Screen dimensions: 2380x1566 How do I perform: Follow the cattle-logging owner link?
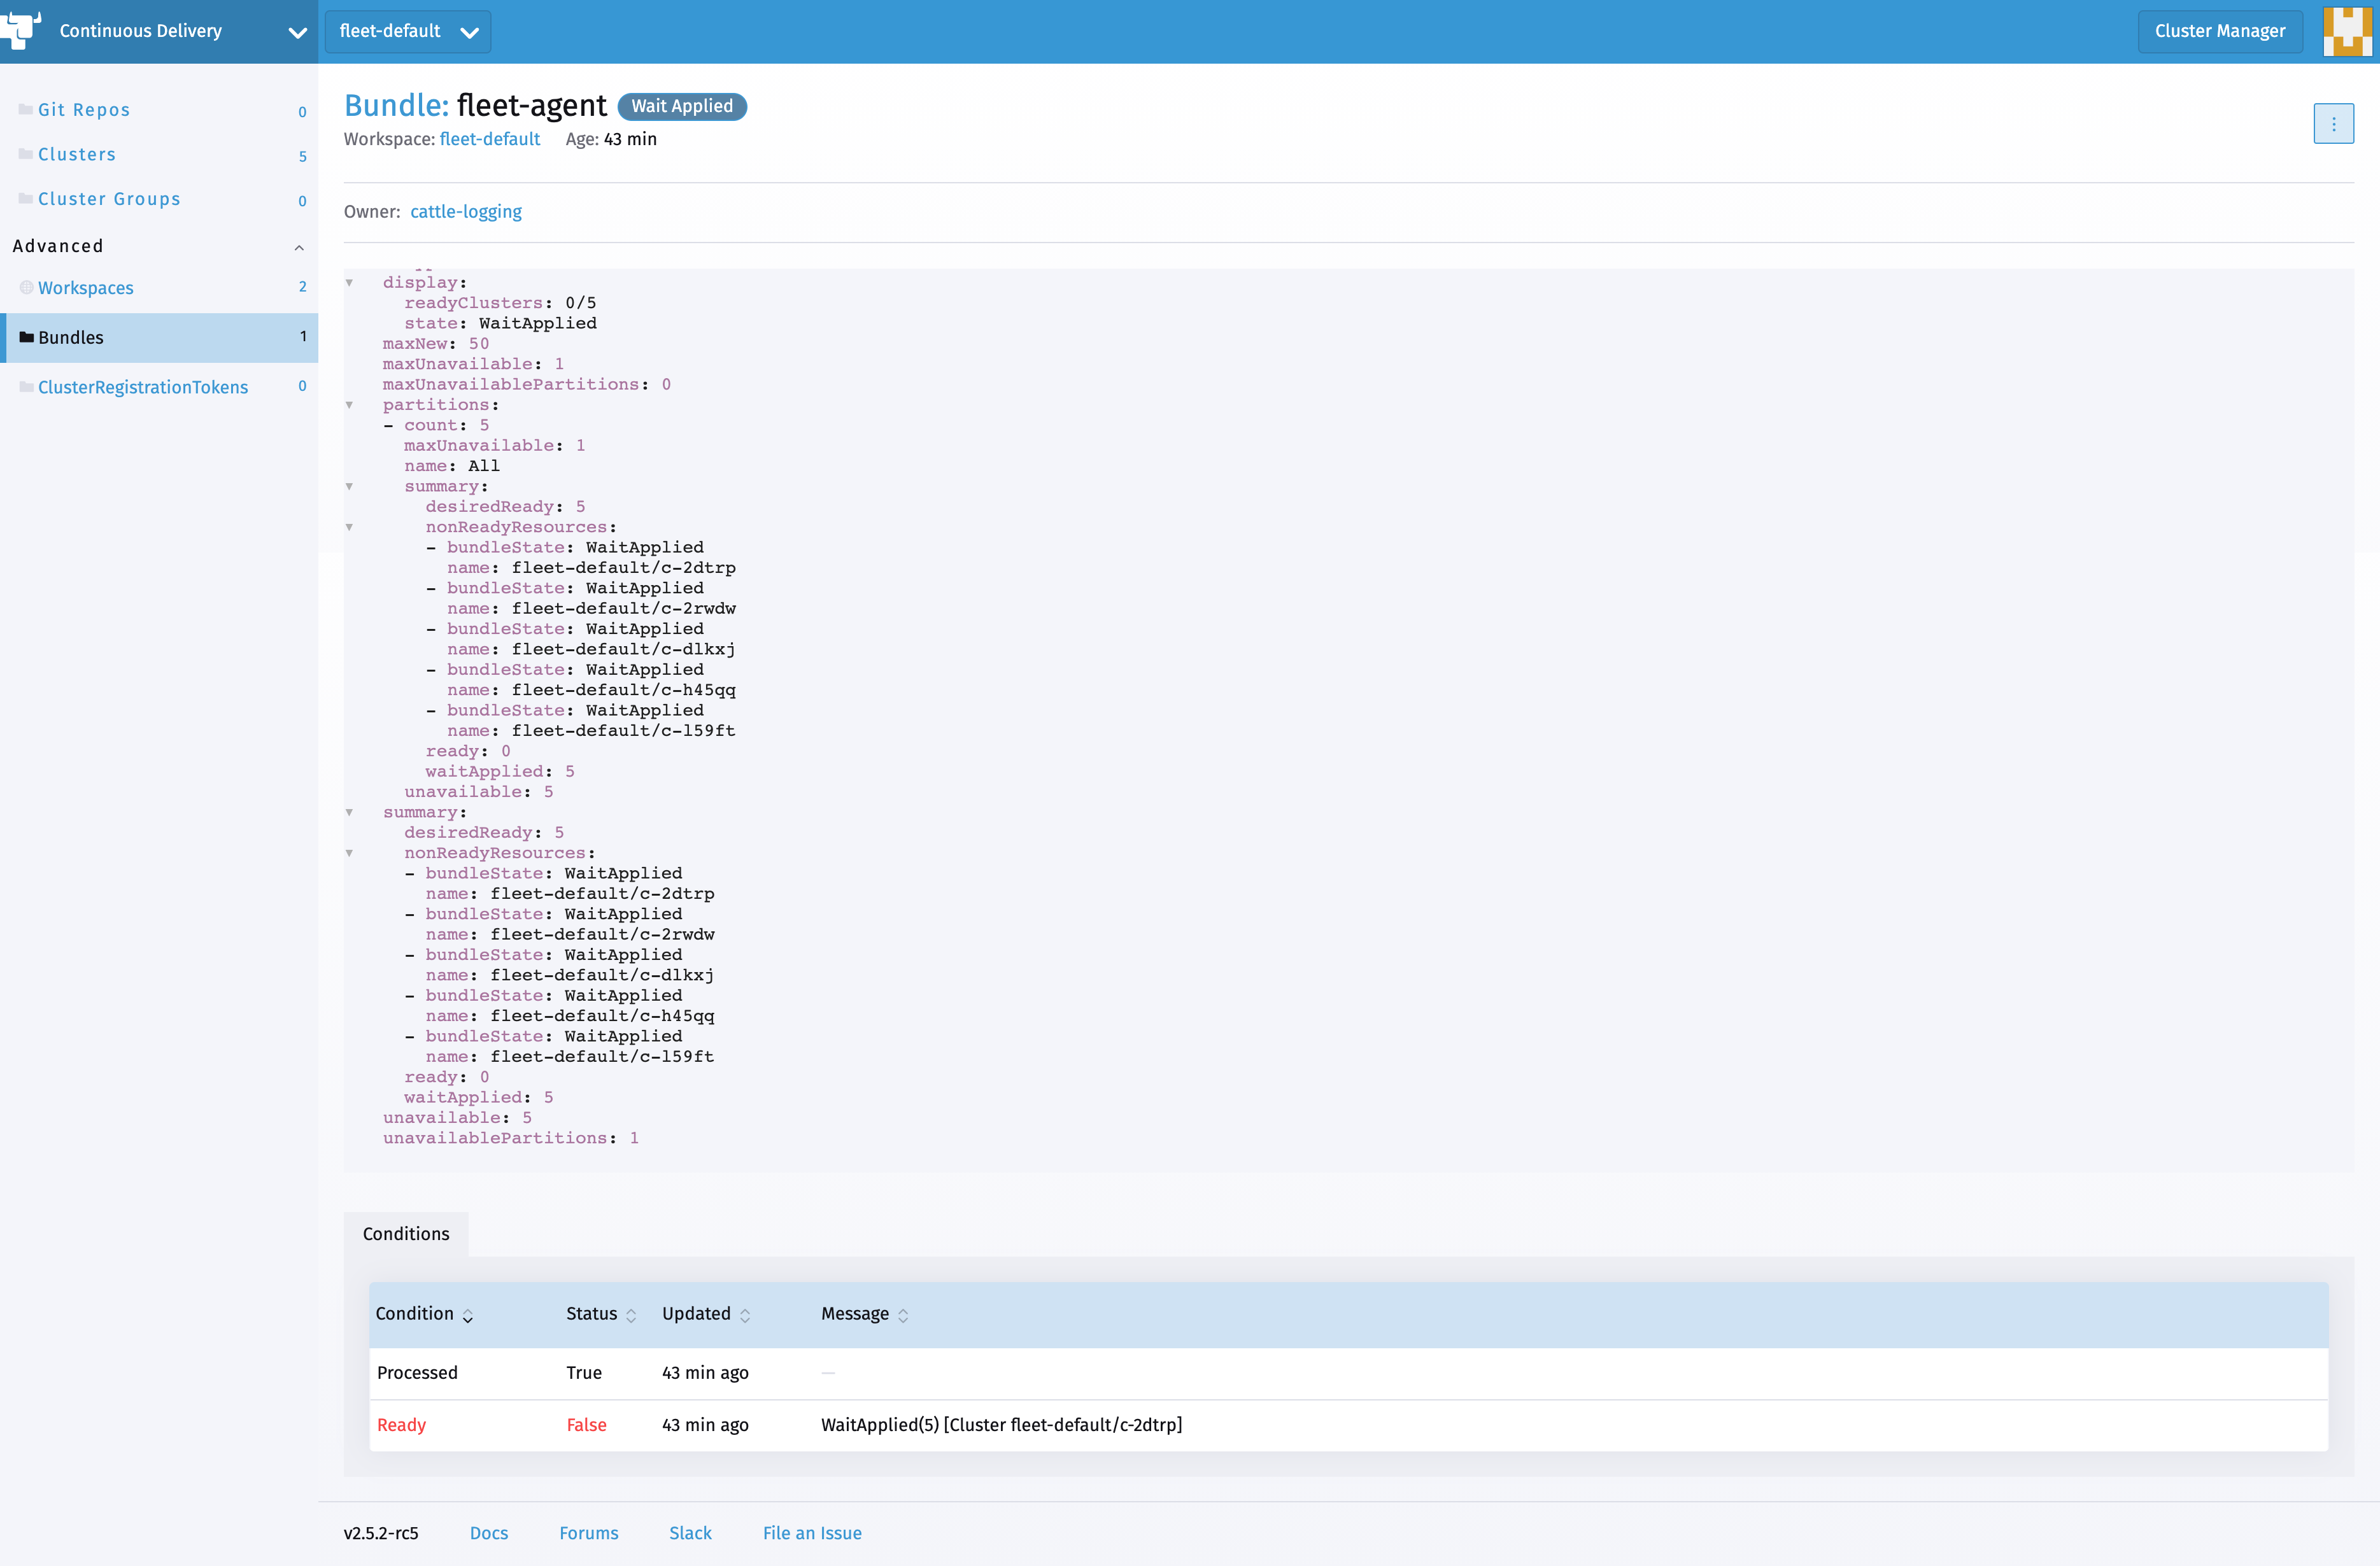click(466, 211)
